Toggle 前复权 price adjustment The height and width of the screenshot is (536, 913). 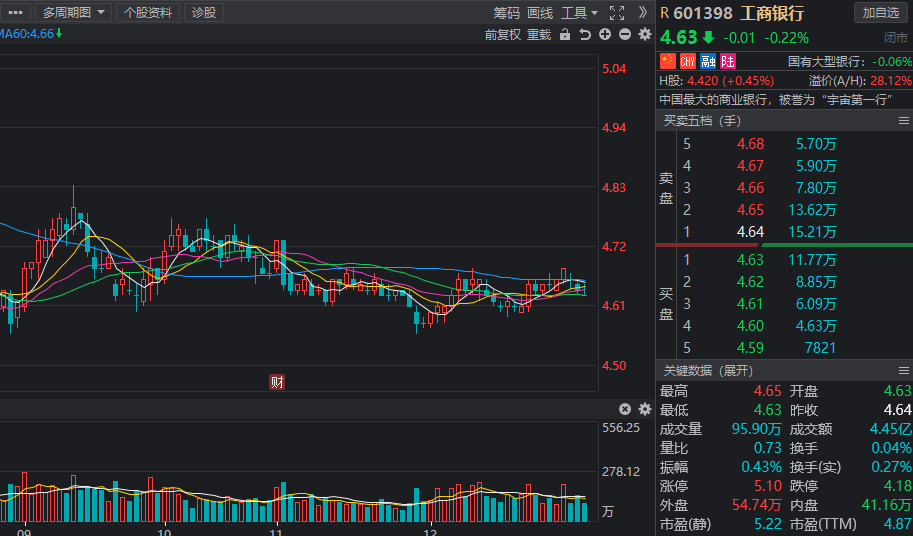click(x=502, y=35)
